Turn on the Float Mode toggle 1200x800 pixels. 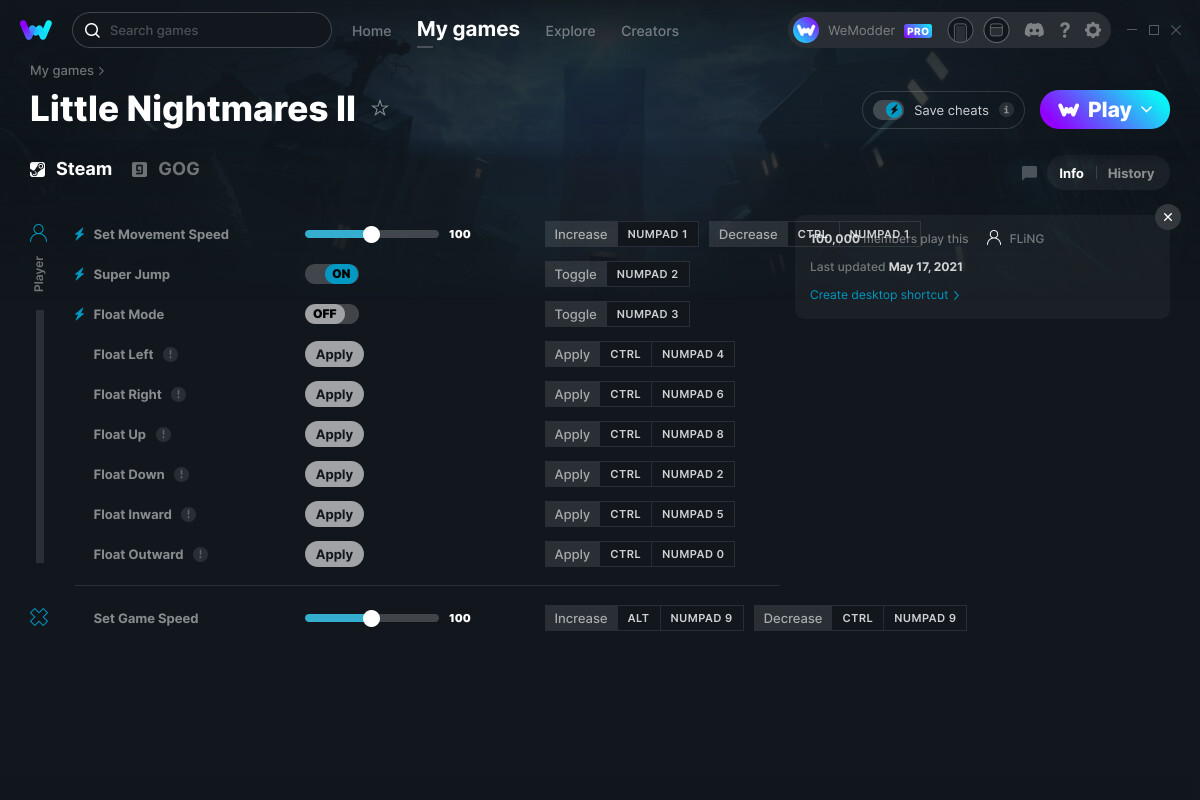332,314
